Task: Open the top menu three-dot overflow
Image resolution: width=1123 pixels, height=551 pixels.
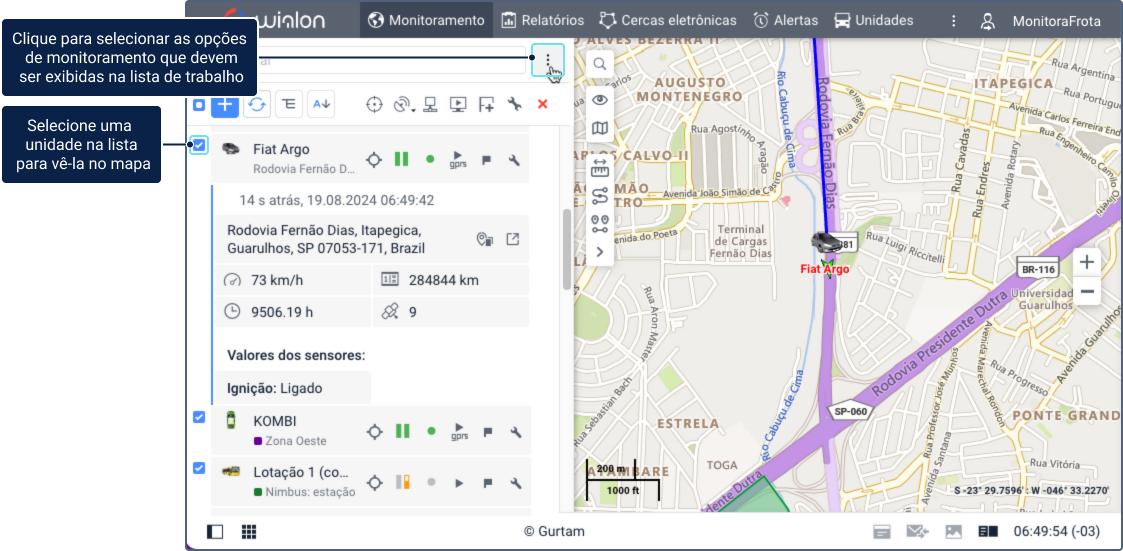Action: pos(953,21)
